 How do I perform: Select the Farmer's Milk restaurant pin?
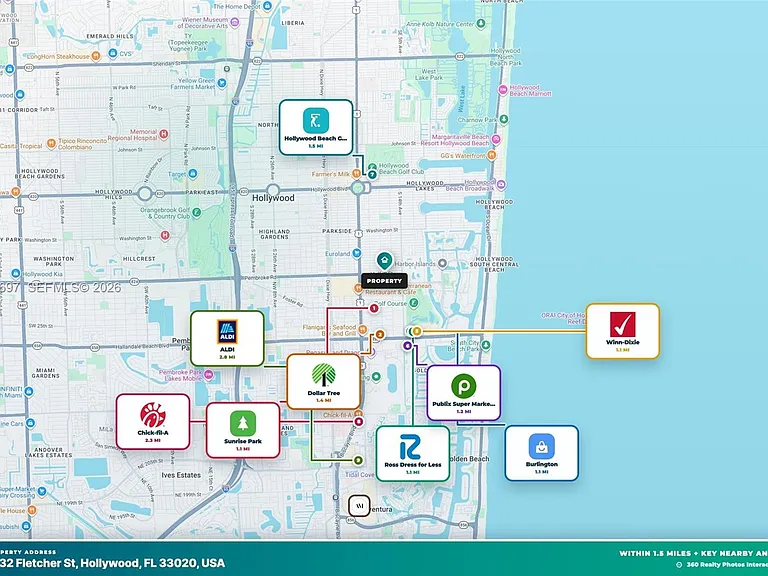(357, 173)
